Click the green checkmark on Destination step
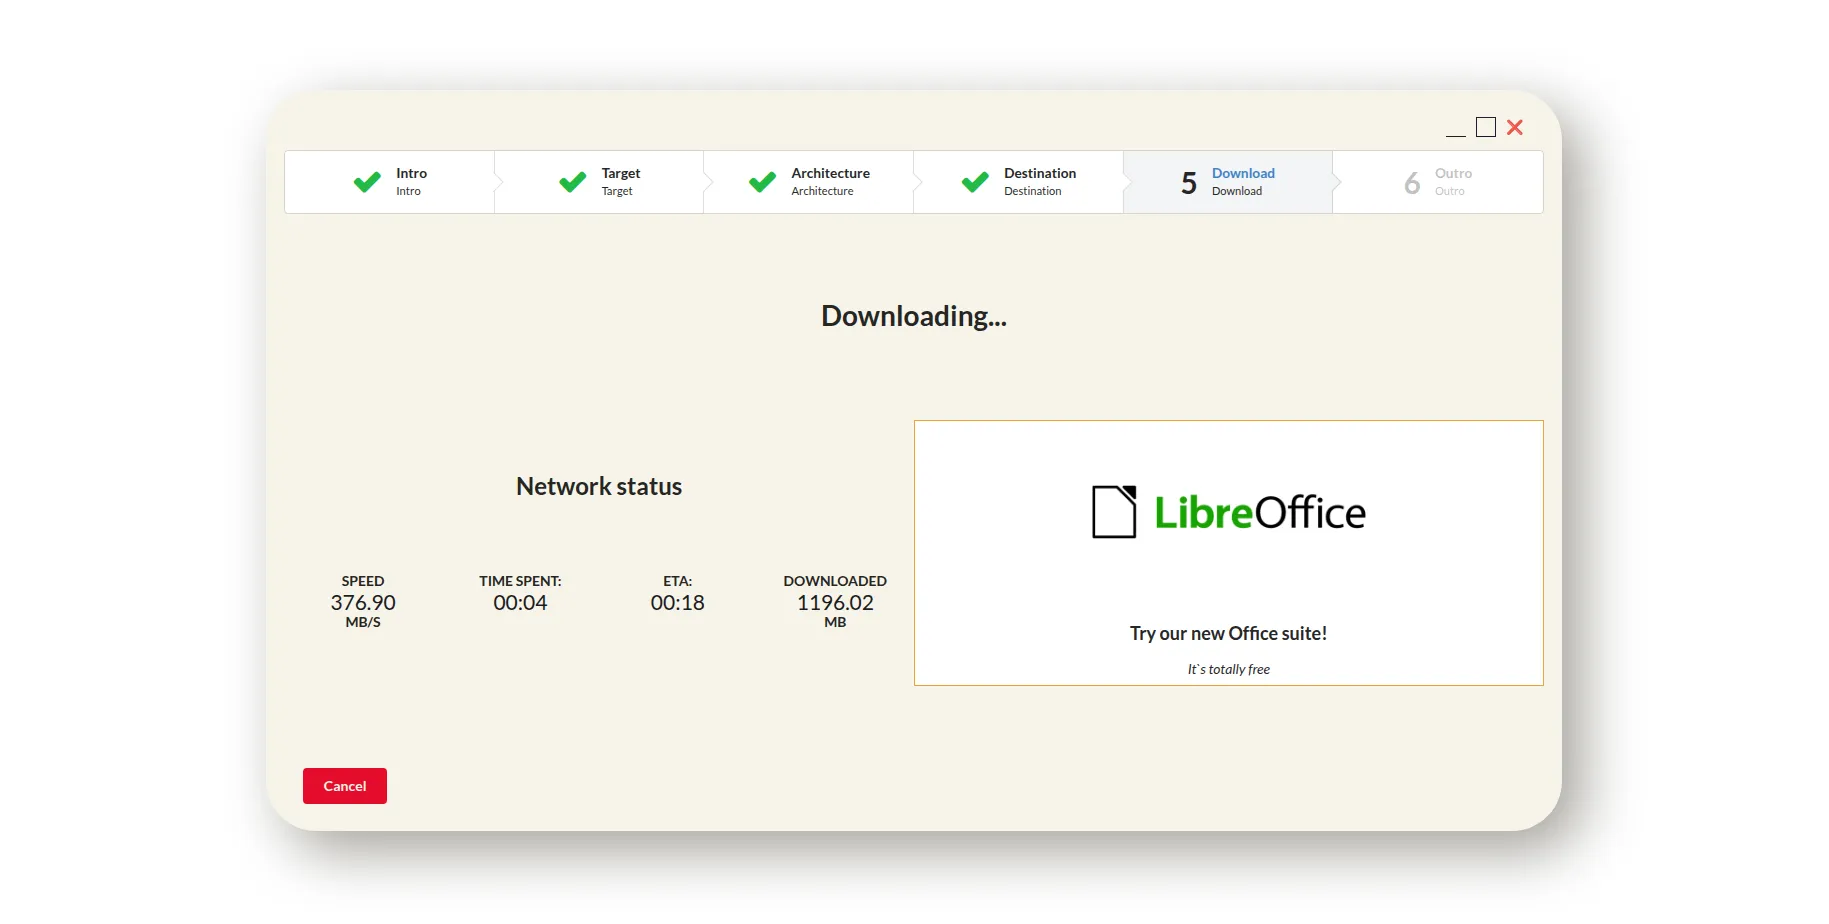1829x924 pixels. tap(975, 182)
